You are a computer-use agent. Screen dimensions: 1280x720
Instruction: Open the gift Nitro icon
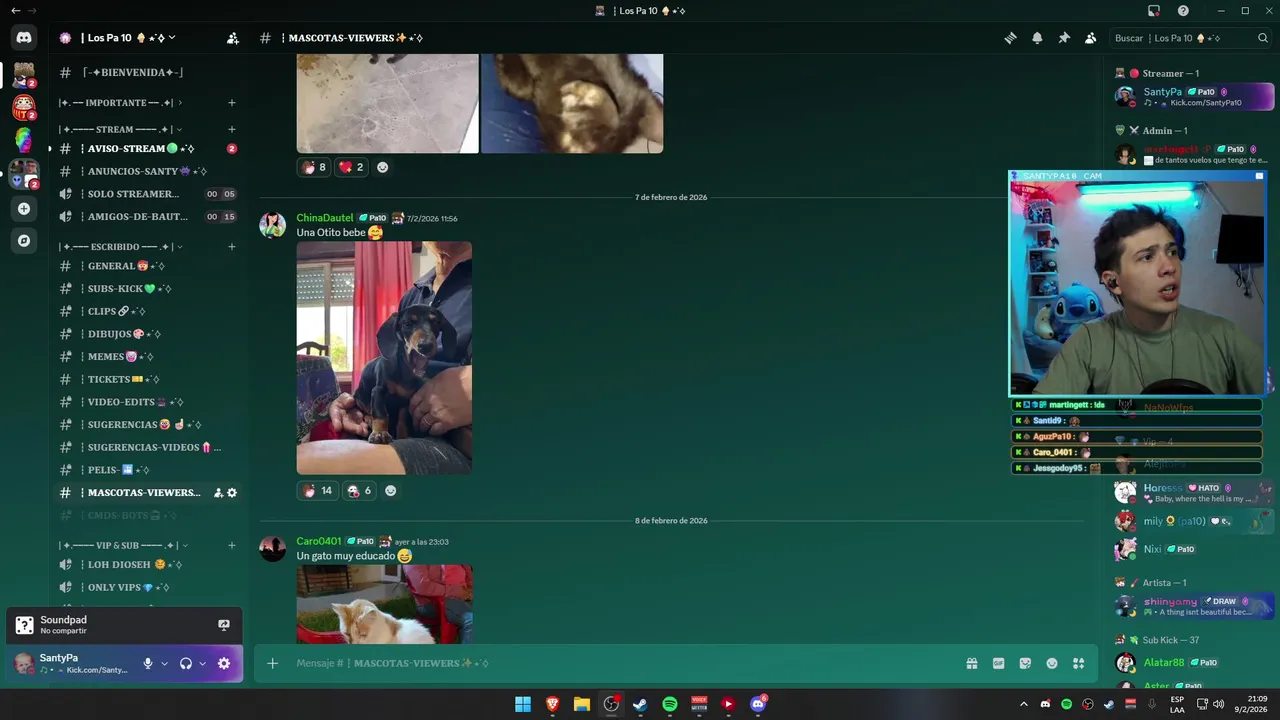(971, 663)
